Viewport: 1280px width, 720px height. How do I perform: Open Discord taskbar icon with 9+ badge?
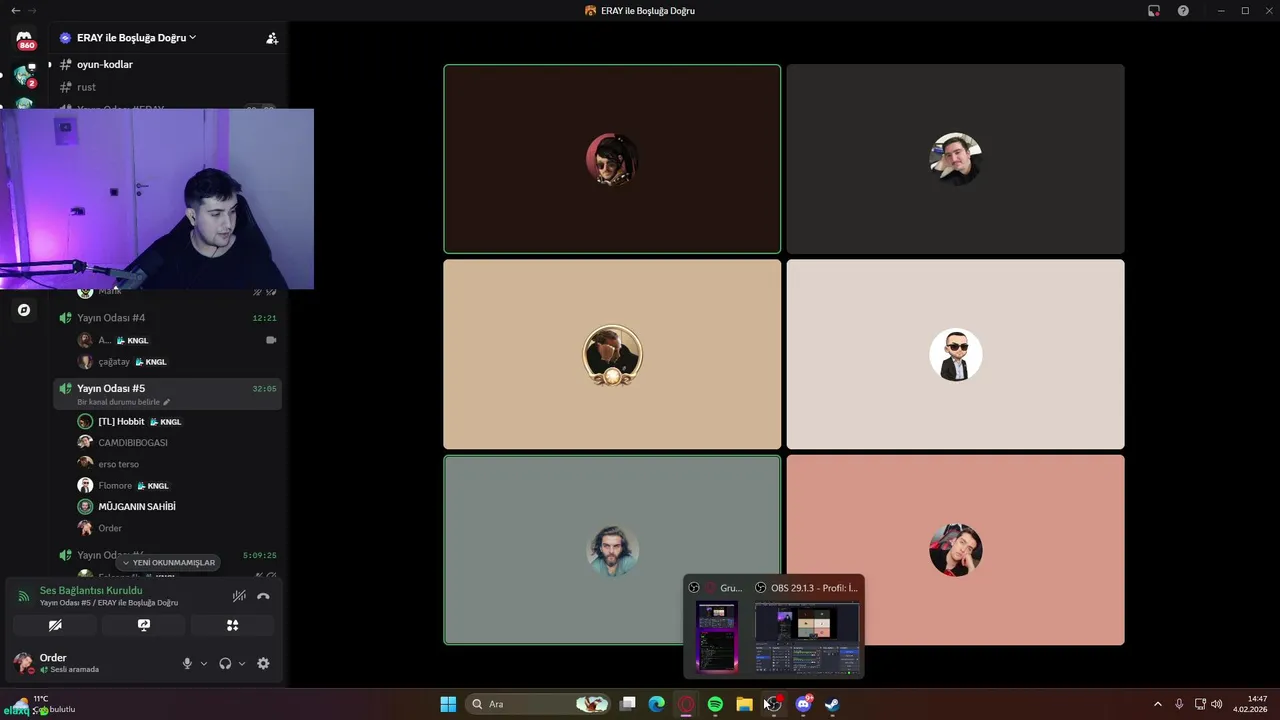(x=803, y=704)
